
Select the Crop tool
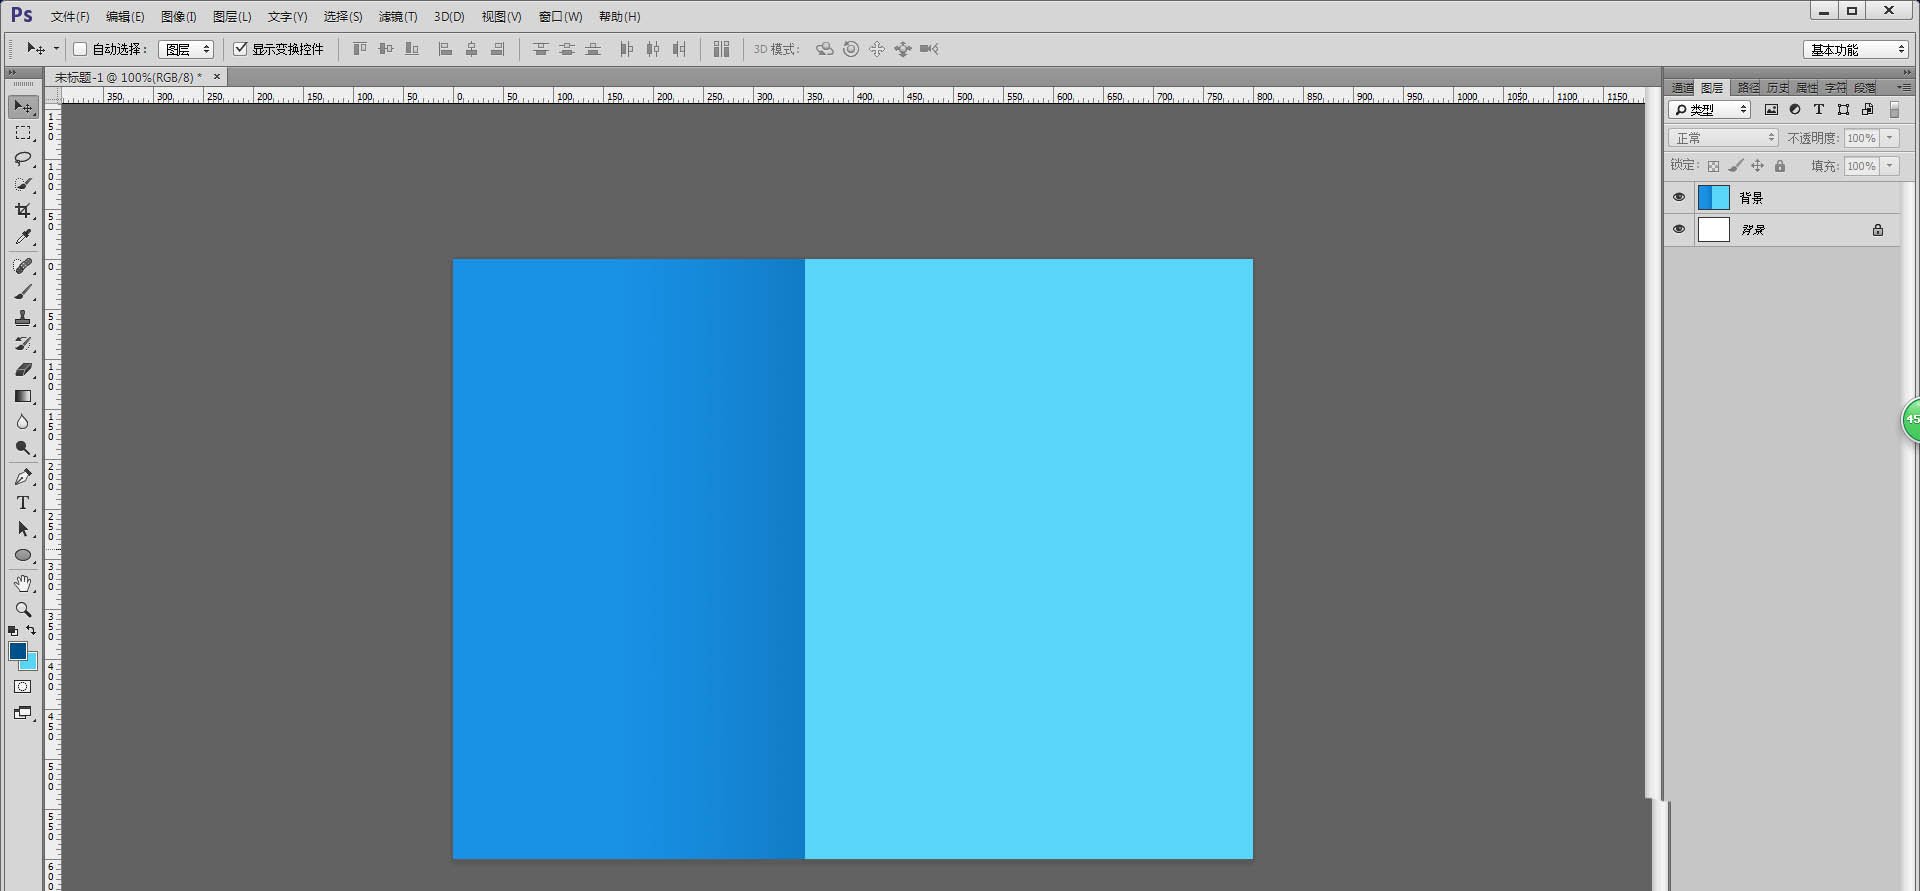point(23,211)
